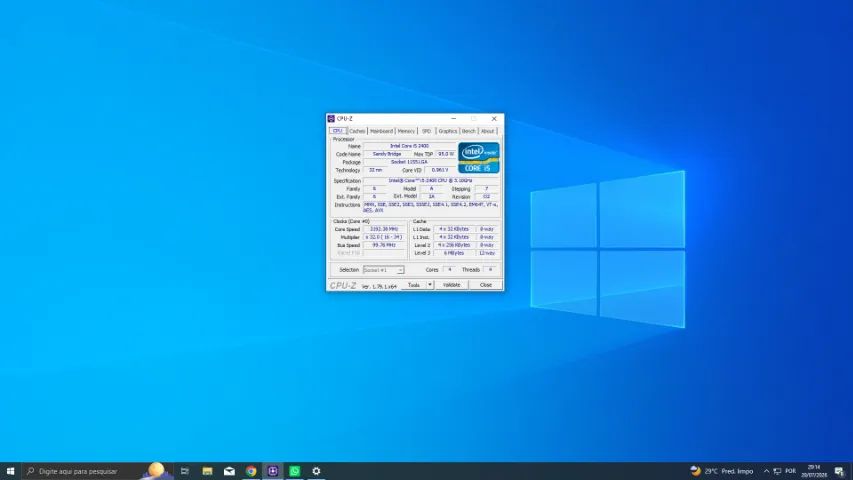Click the Core Speed value field
The height and width of the screenshot is (480, 853).
coord(384,229)
